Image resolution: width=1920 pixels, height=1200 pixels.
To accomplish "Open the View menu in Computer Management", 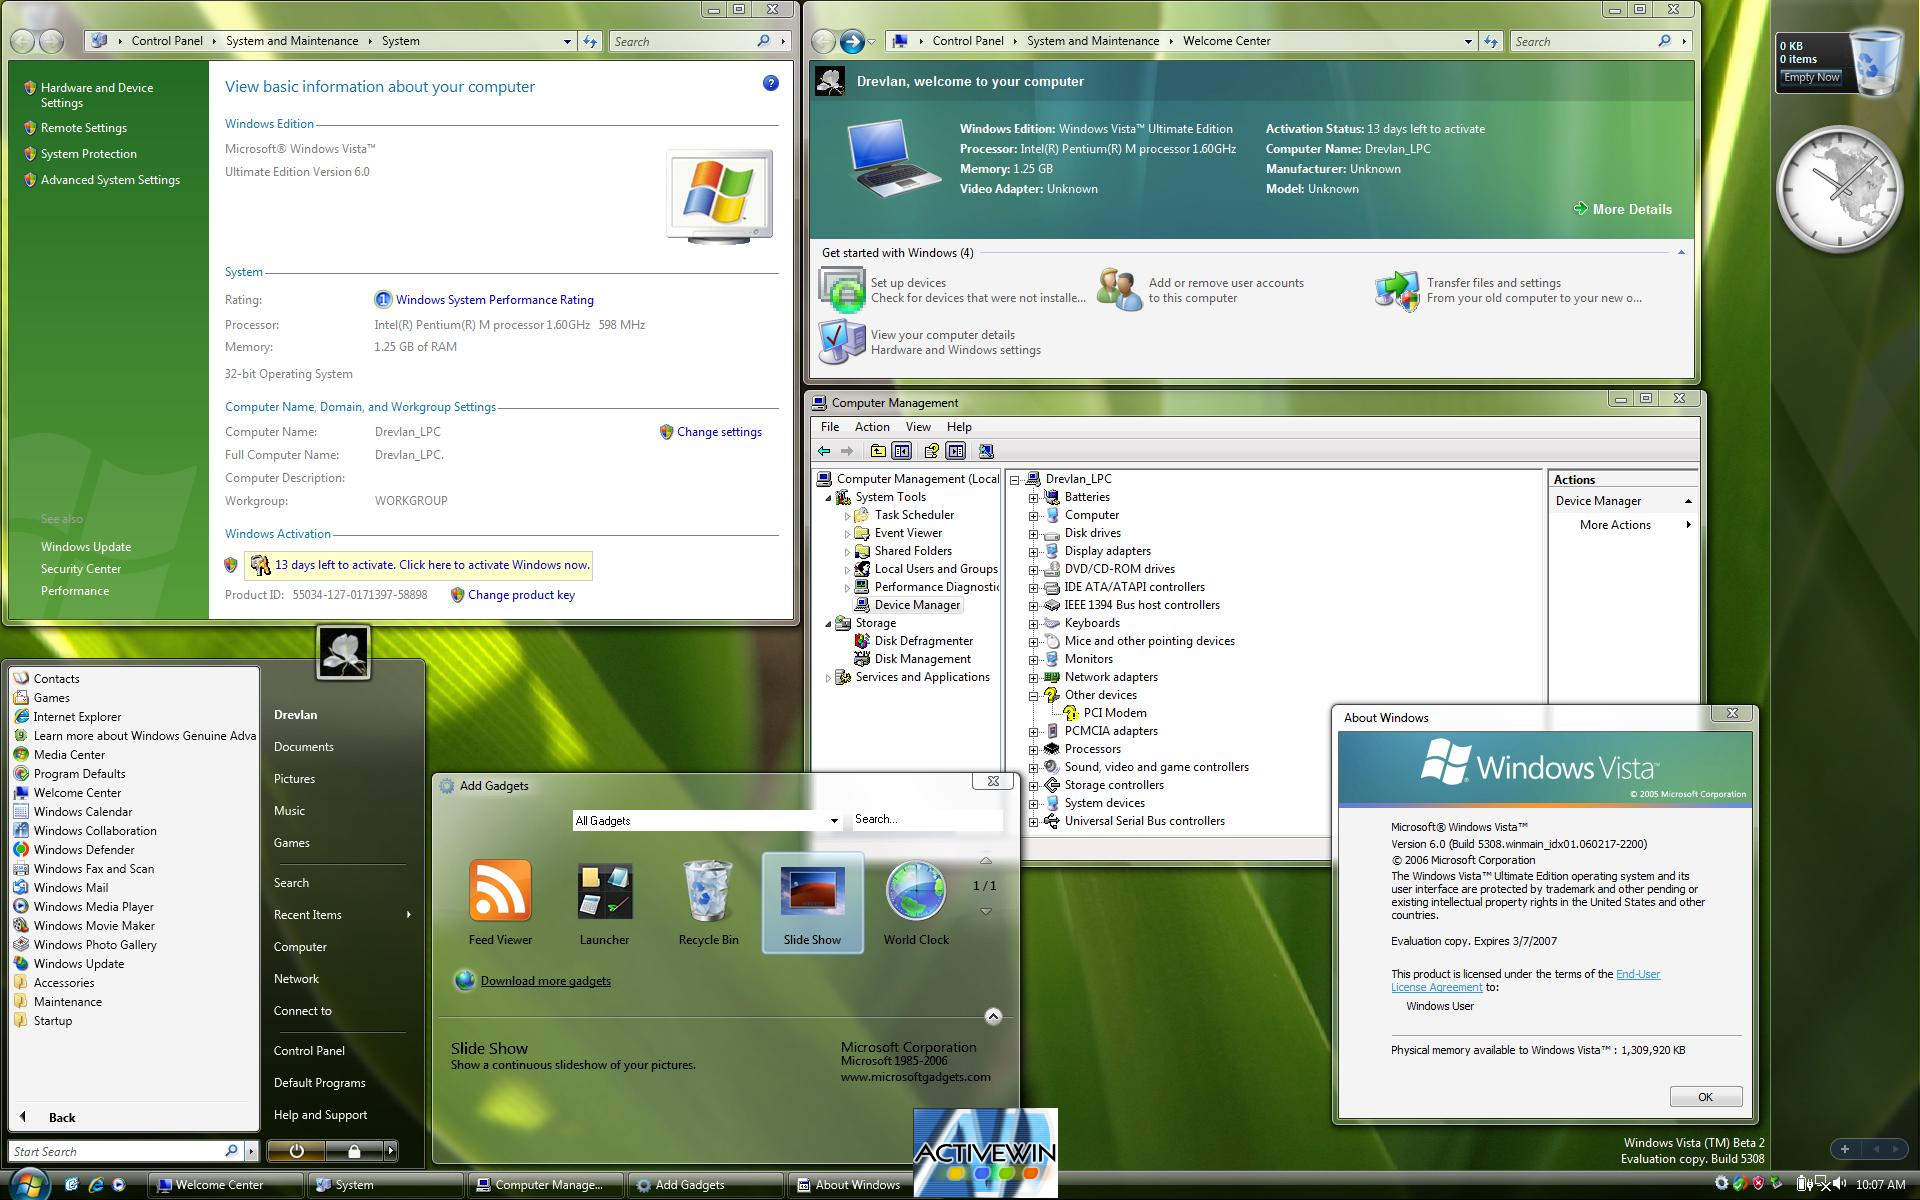I will 917,427.
